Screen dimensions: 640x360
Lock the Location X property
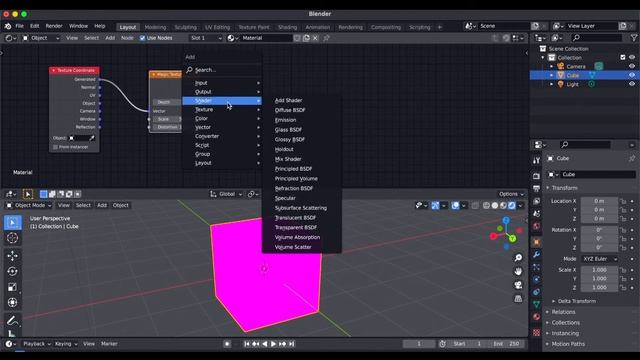623,201
